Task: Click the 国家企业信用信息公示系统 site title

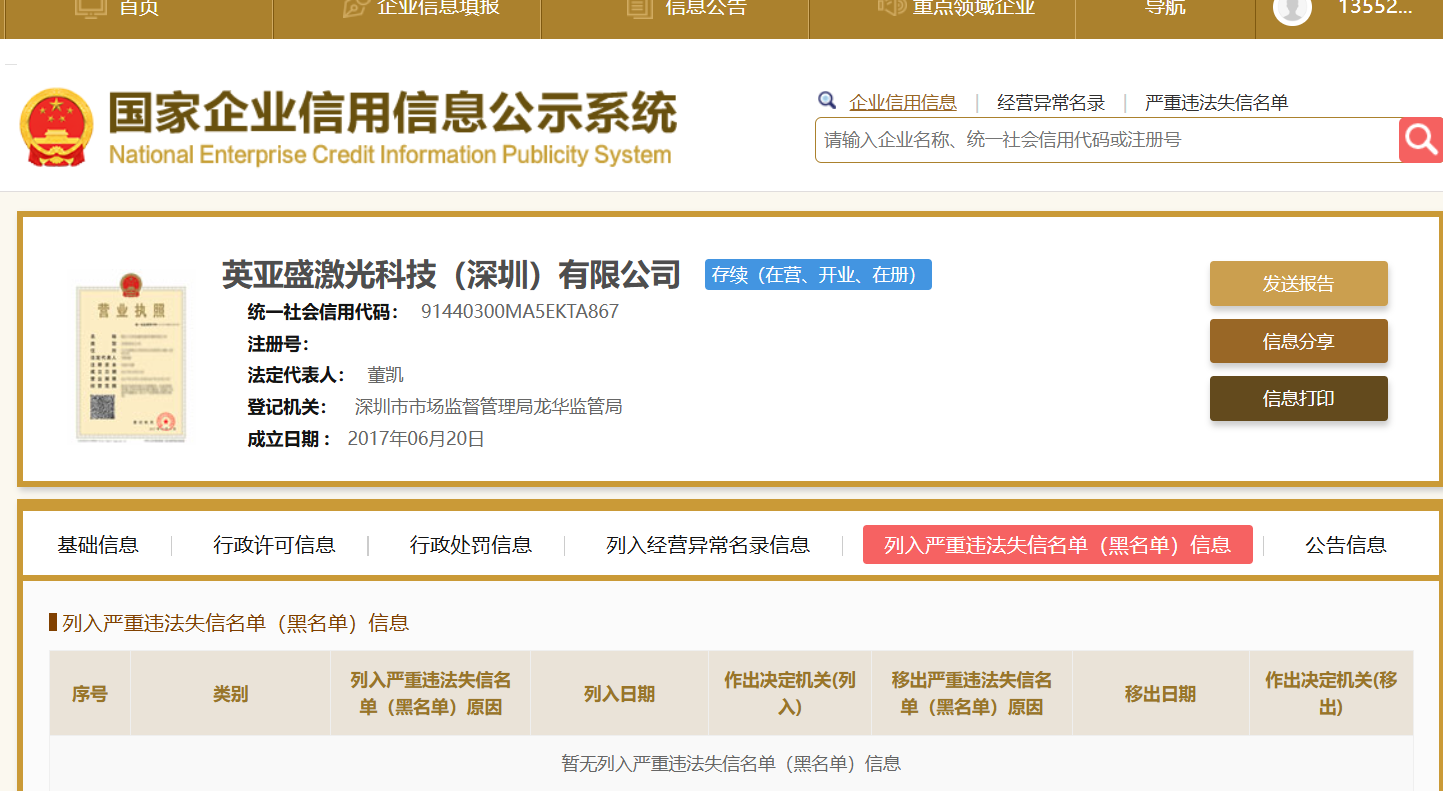Action: coord(392,112)
